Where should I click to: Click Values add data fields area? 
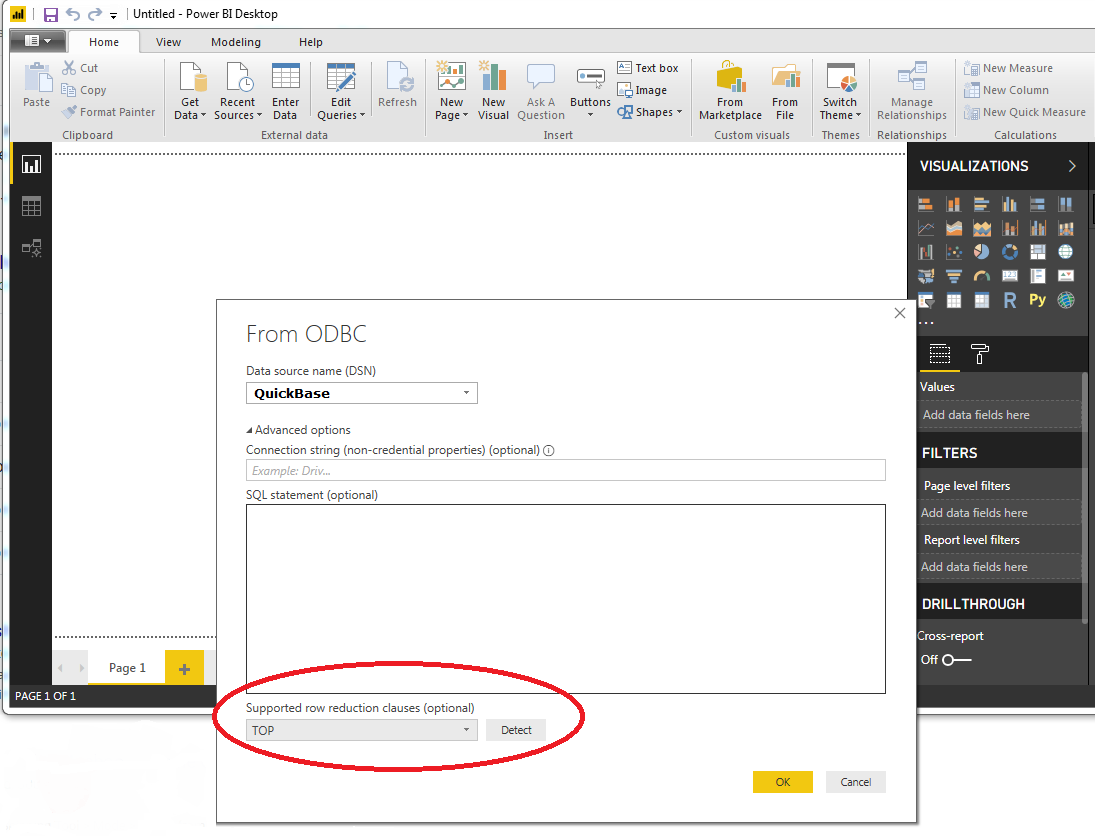pos(1000,415)
